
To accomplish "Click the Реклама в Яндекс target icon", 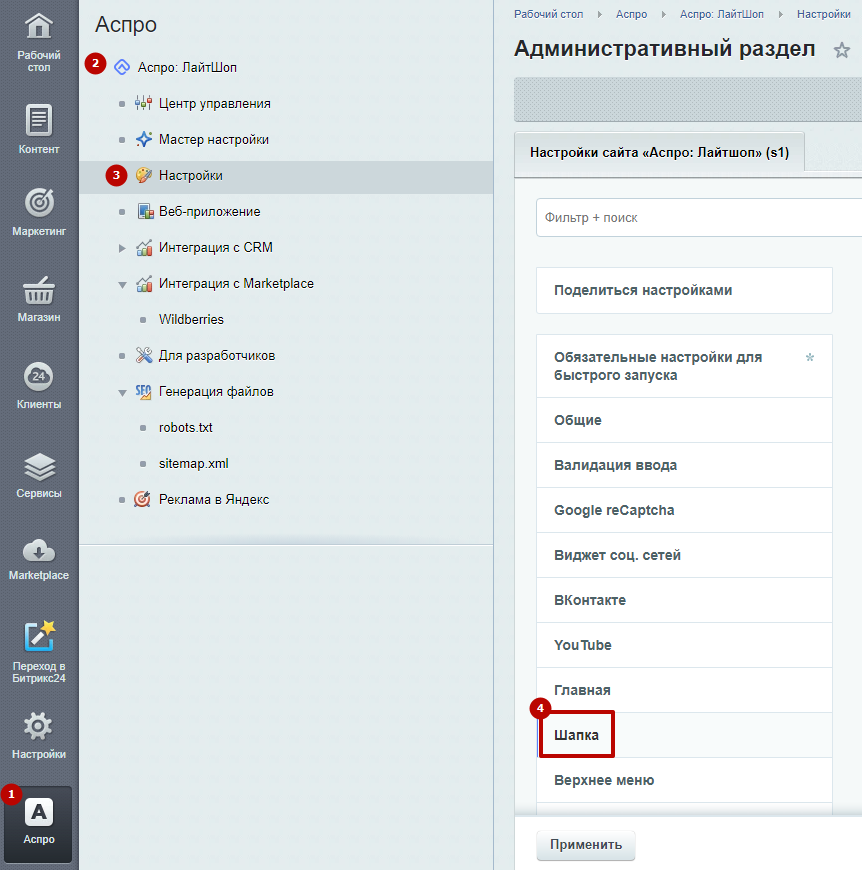I will [x=142, y=499].
